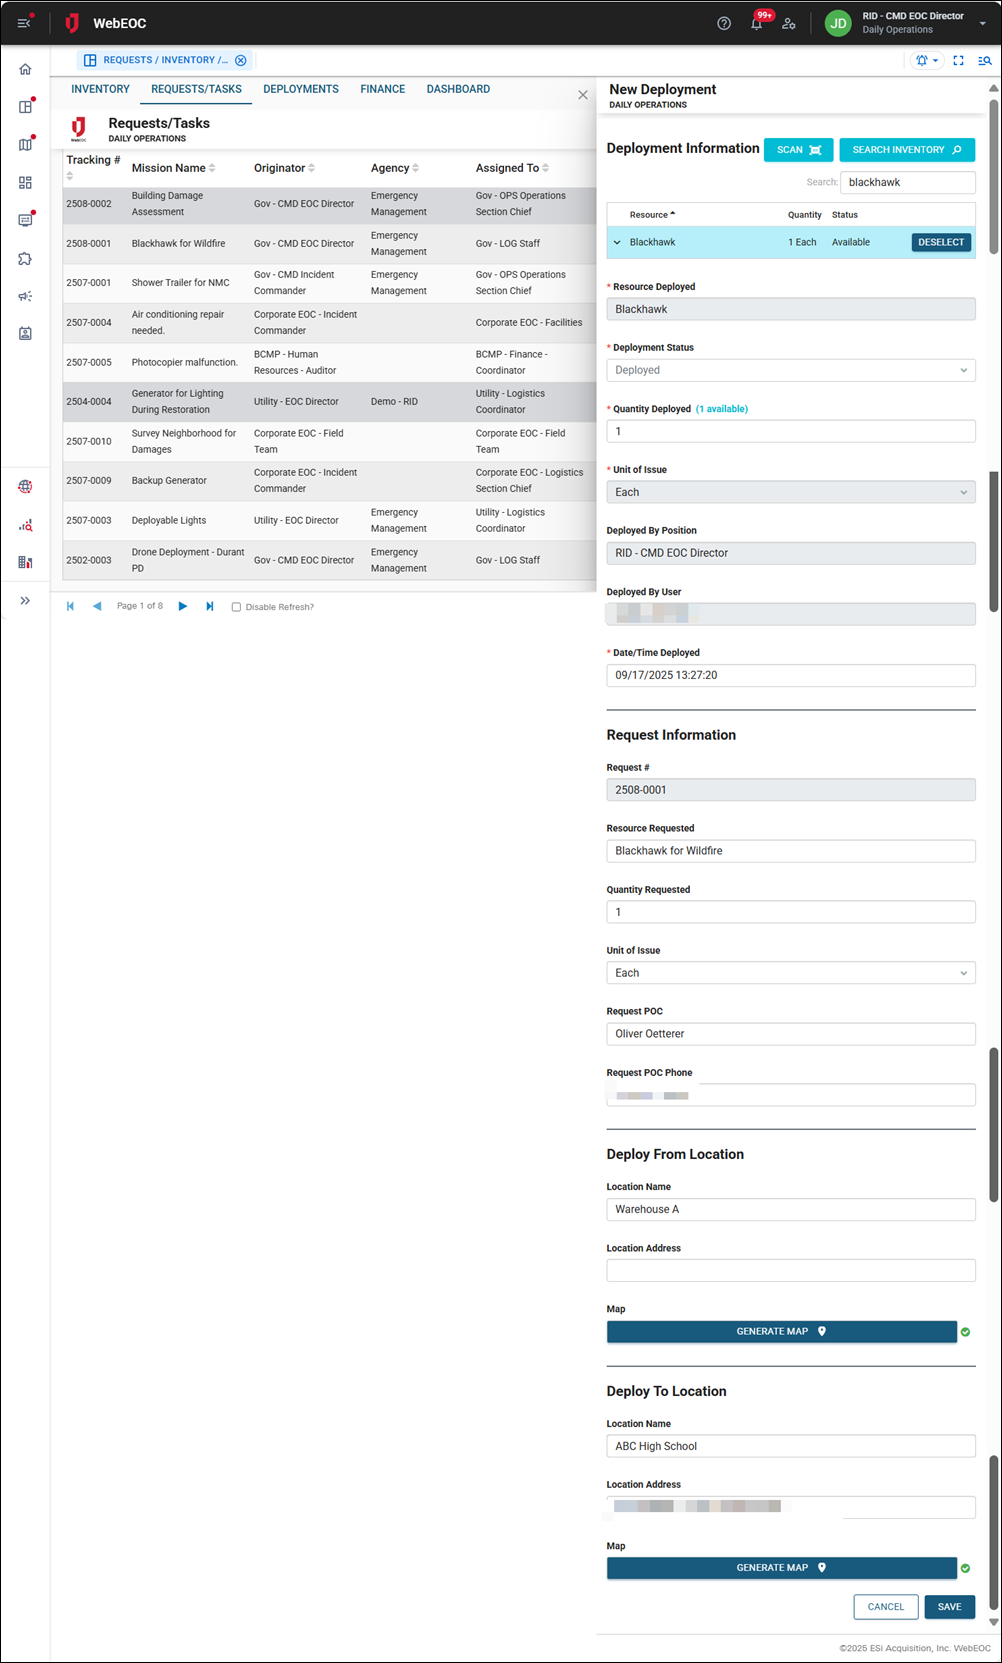1002x1663 pixels.
Task: Generate map for Deploy To Location
Action: click(782, 1568)
